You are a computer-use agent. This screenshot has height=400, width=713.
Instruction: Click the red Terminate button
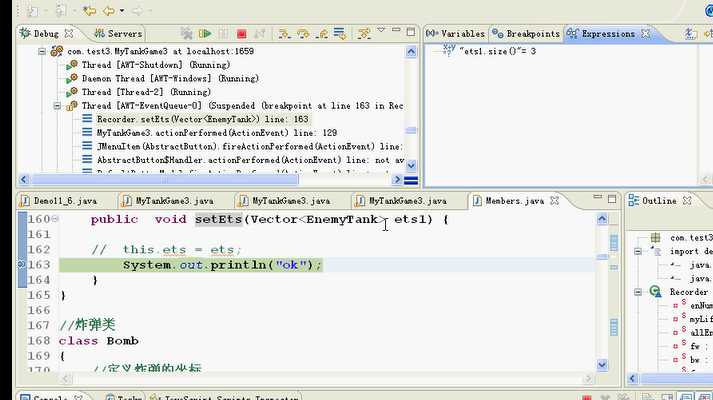point(241,34)
